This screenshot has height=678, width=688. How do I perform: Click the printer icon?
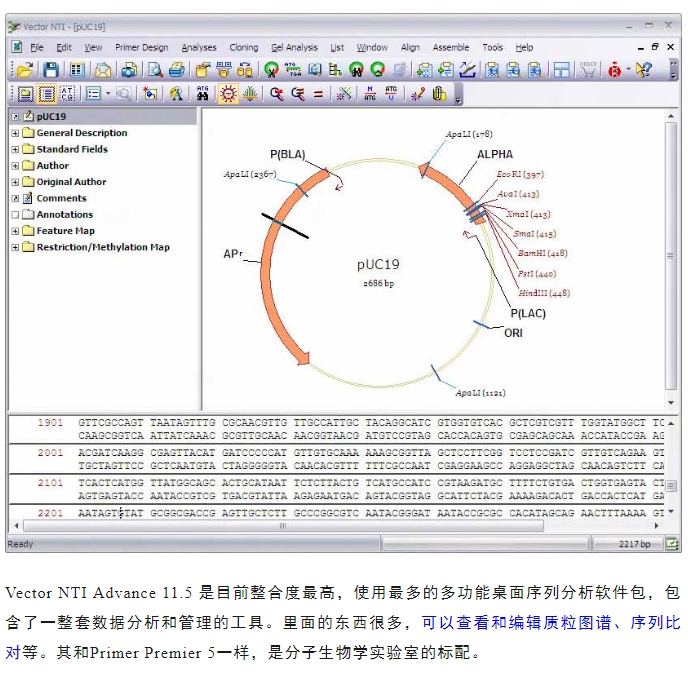coord(177,70)
